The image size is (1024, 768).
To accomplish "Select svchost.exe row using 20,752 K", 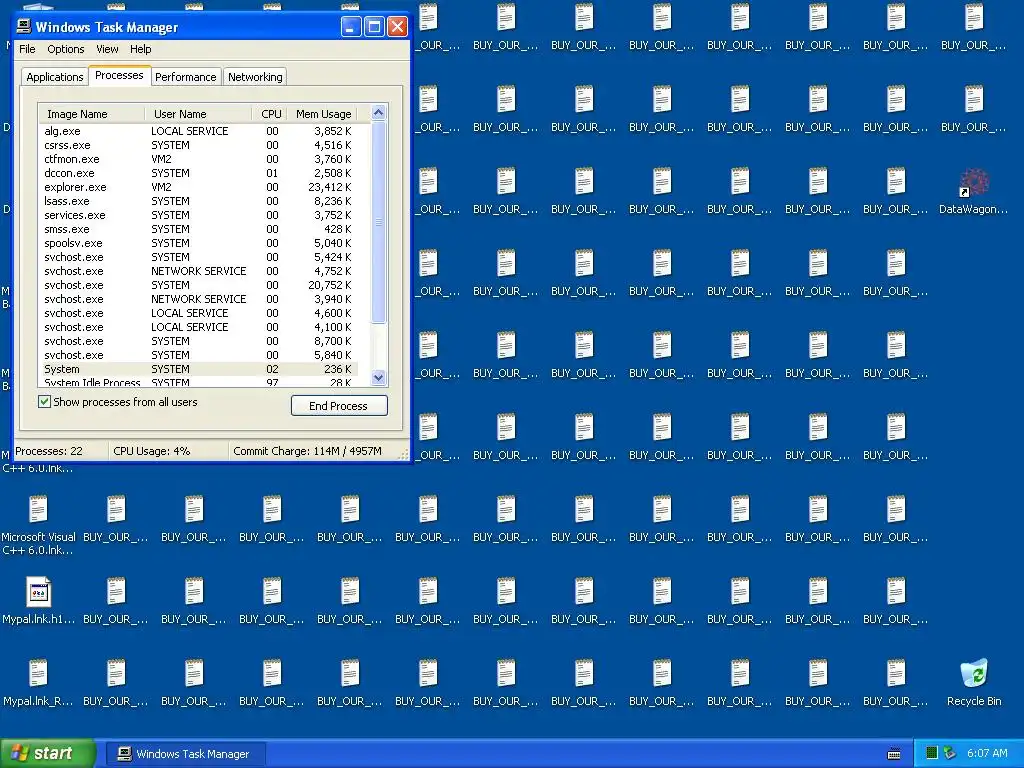I will click(199, 285).
